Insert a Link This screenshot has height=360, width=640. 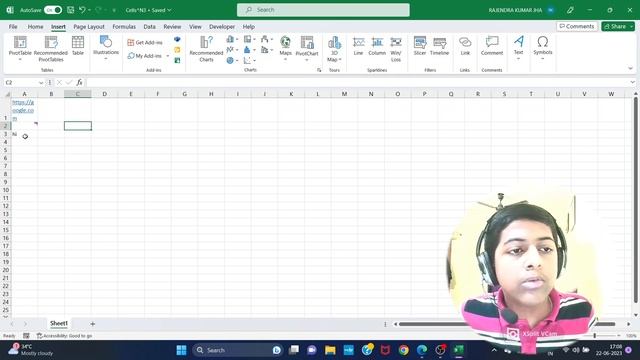[465, 46]
